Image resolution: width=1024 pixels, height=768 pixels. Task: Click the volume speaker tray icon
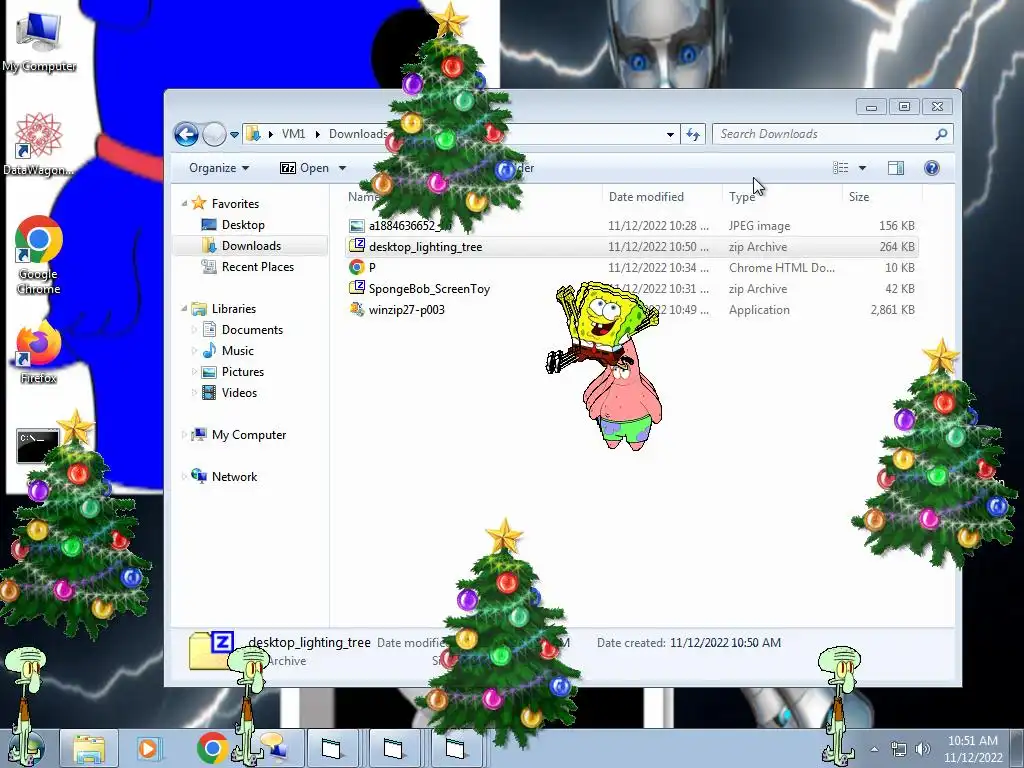pos(923,749)
